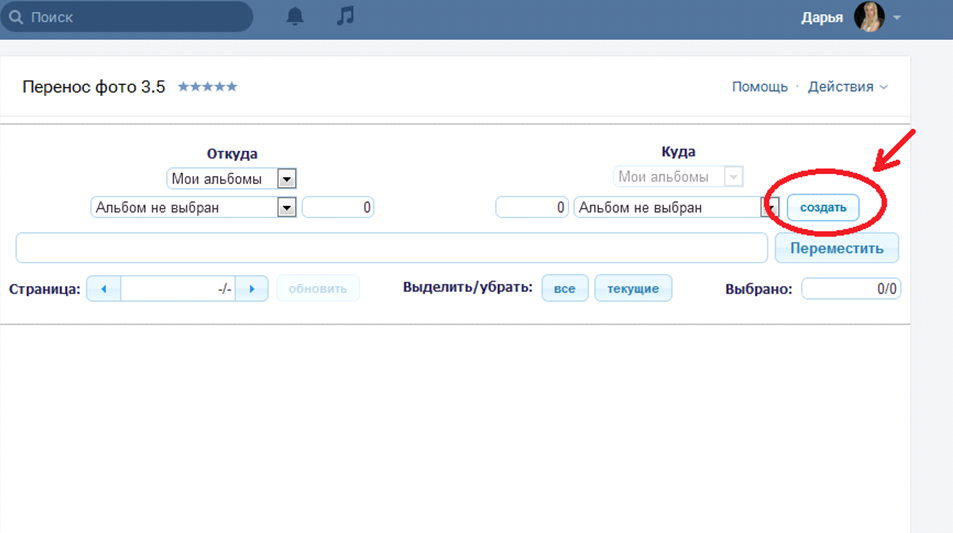This screenshot has width=953, height=533.
Task: Click the search magnifier icon
Action: point(16,17)
